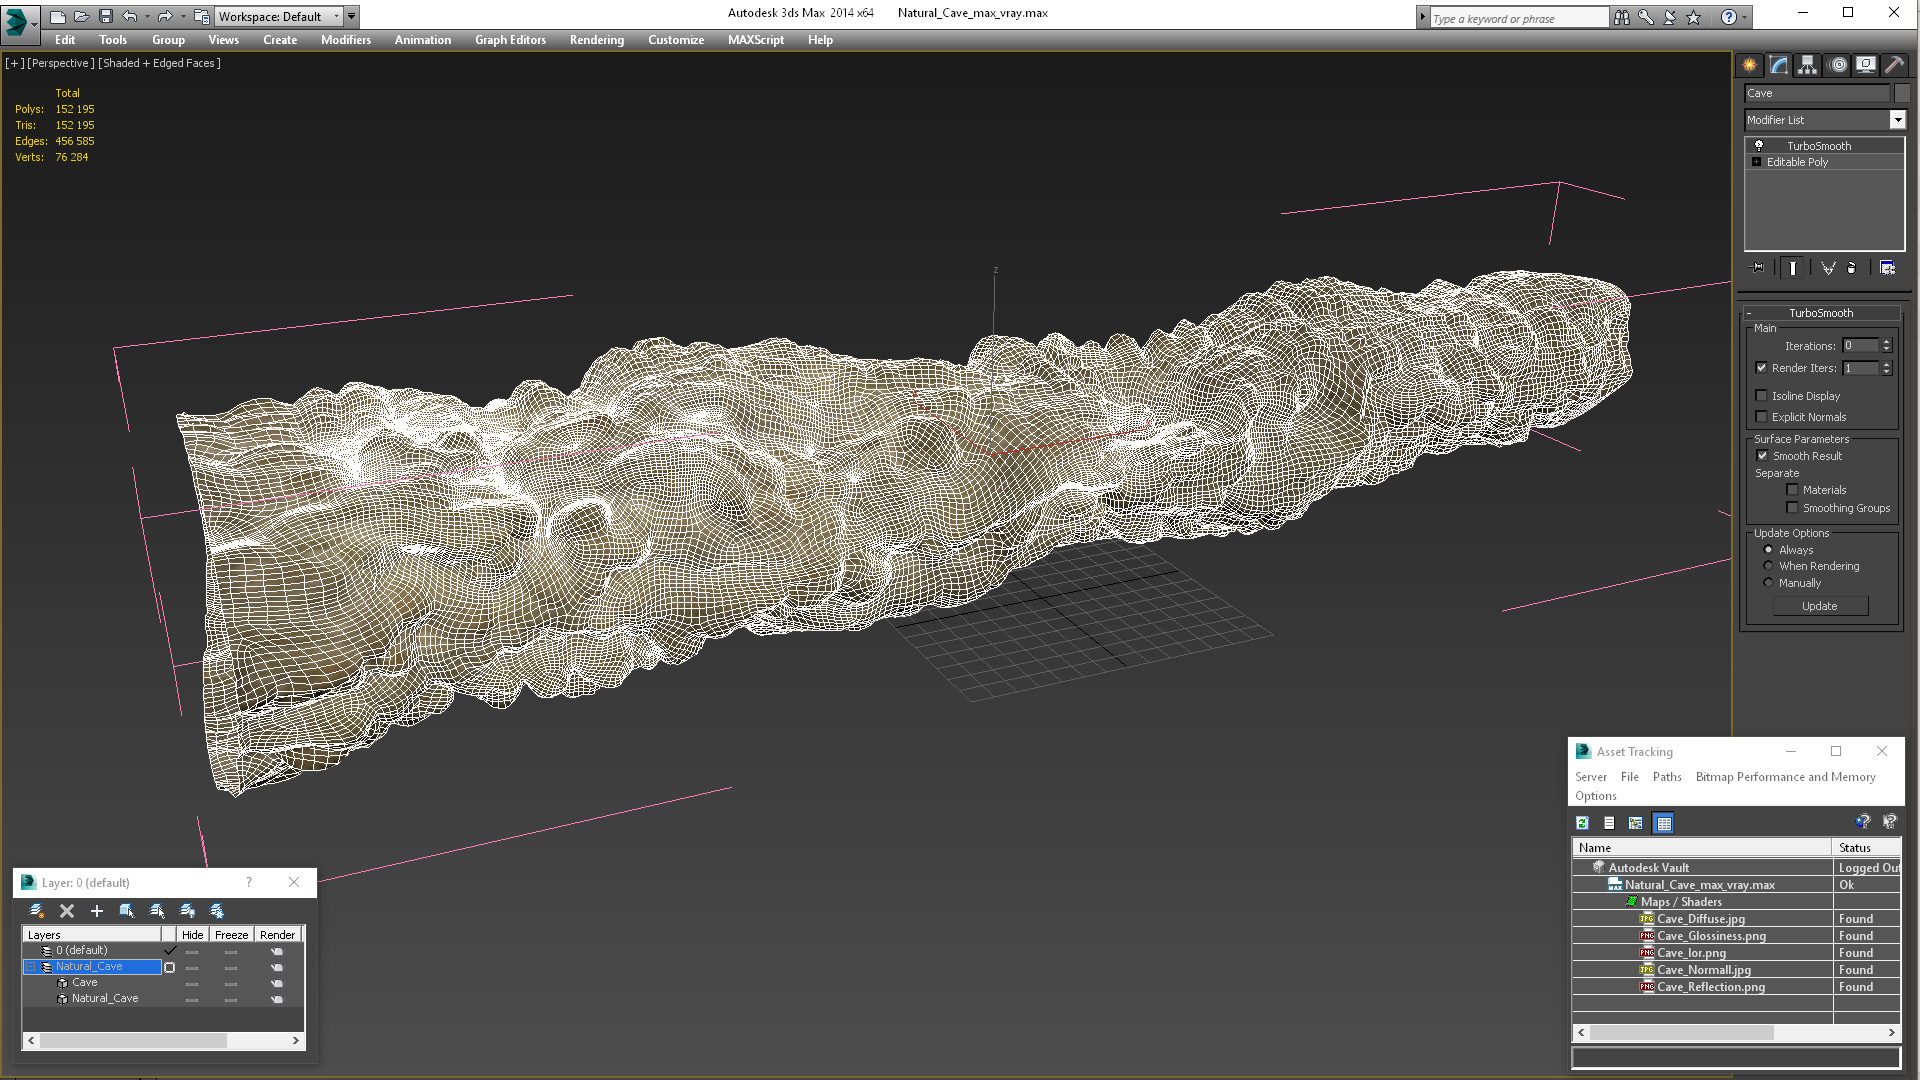
Task: Click Hide/Unhide All Layers icon
Action: (x=187, y=911)
